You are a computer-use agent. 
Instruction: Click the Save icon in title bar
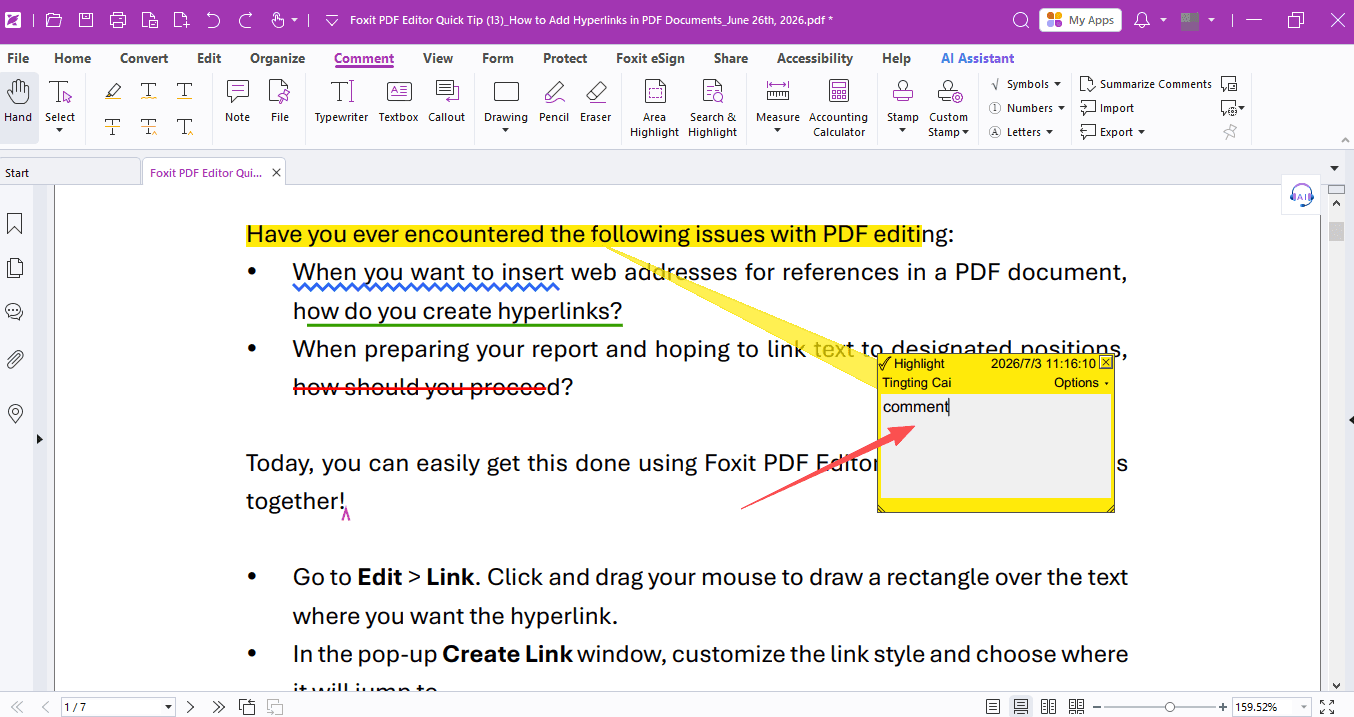point(86,20)
